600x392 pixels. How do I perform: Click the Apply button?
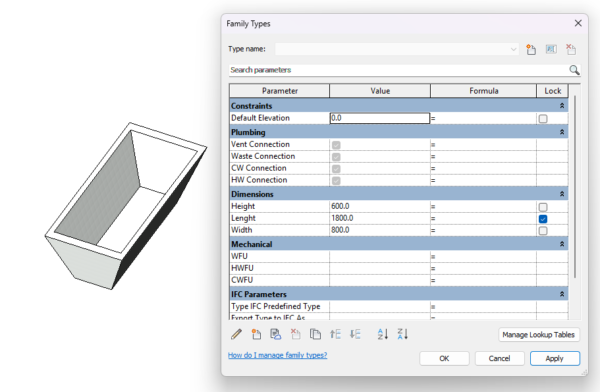(555, 358)
